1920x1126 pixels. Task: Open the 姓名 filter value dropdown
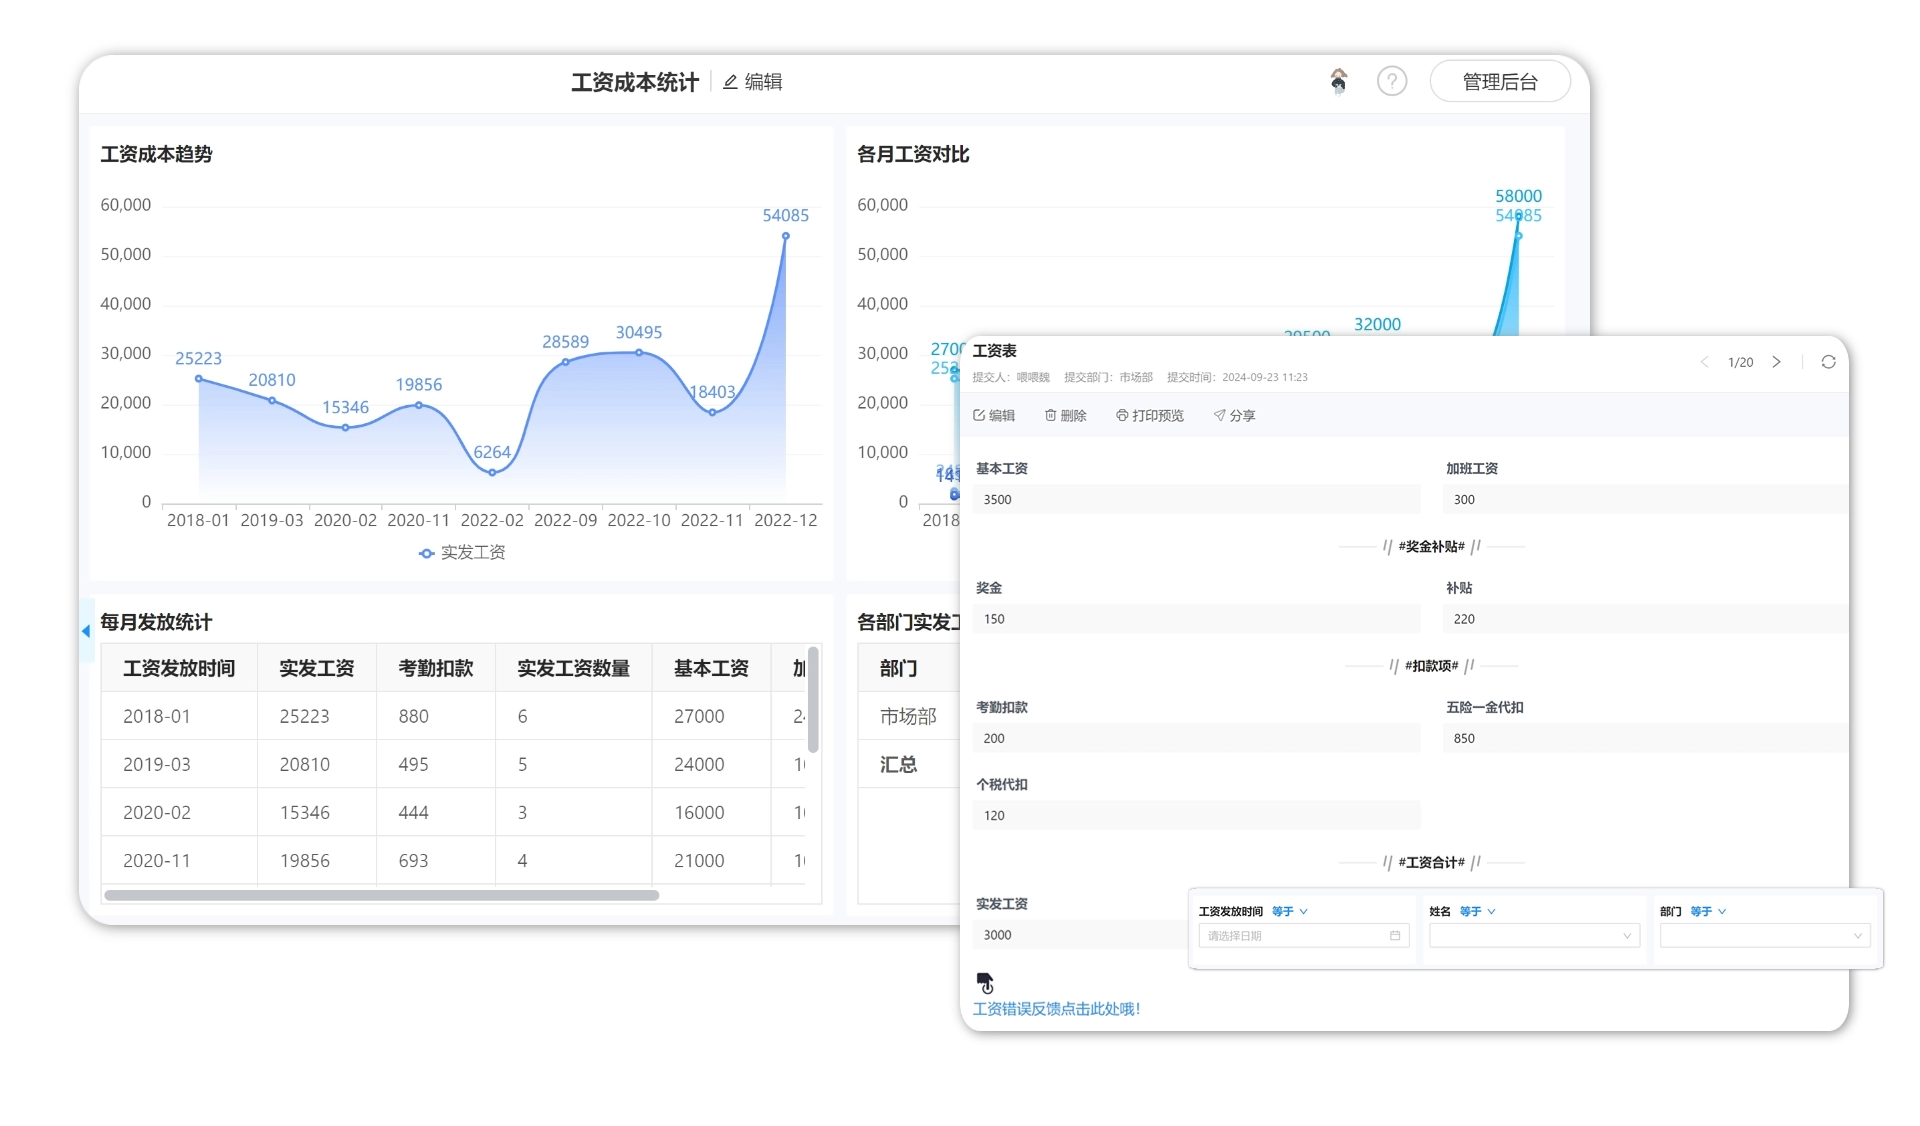pos(1535,936)
